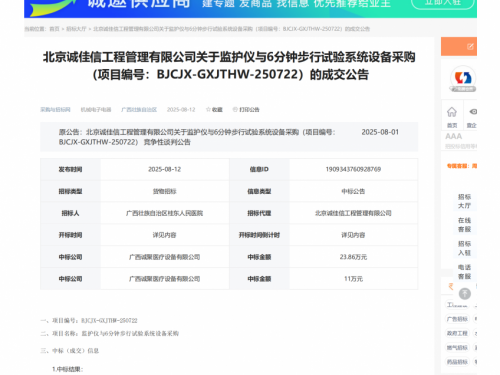500x375 pixels.
Task: Open 首页 in breadcrumb
Action: click(54, 29)
